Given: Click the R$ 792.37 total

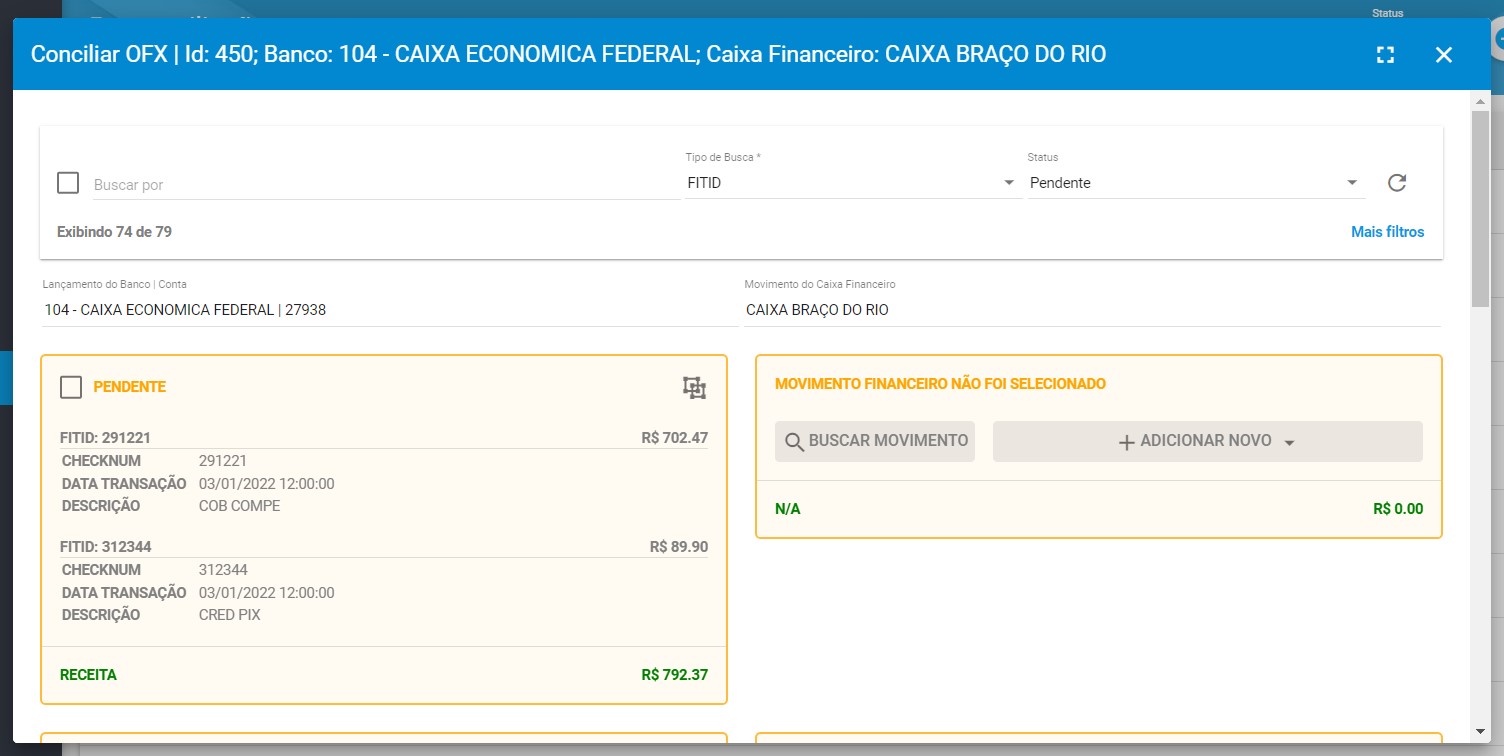Looking at the screenshot, I should 675,675.
